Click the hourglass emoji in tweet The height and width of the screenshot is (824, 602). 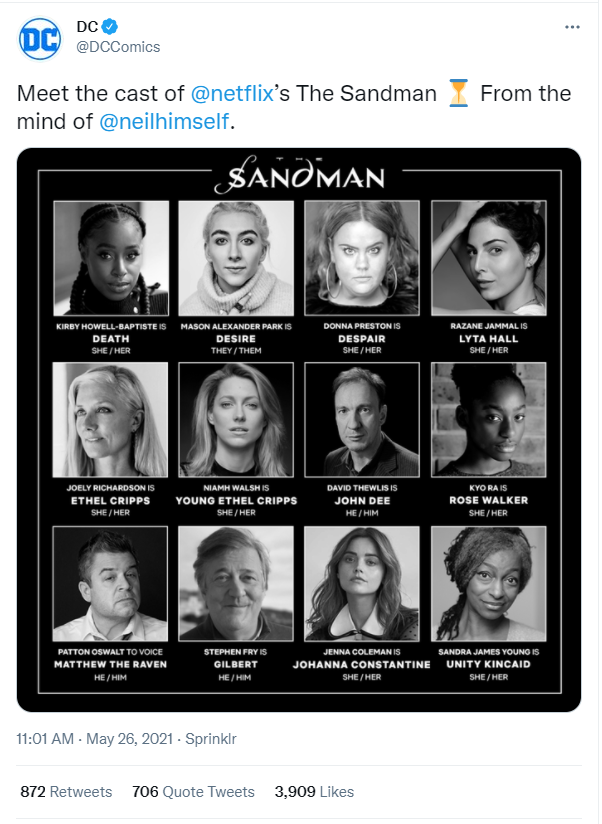[x=459, y=94]
